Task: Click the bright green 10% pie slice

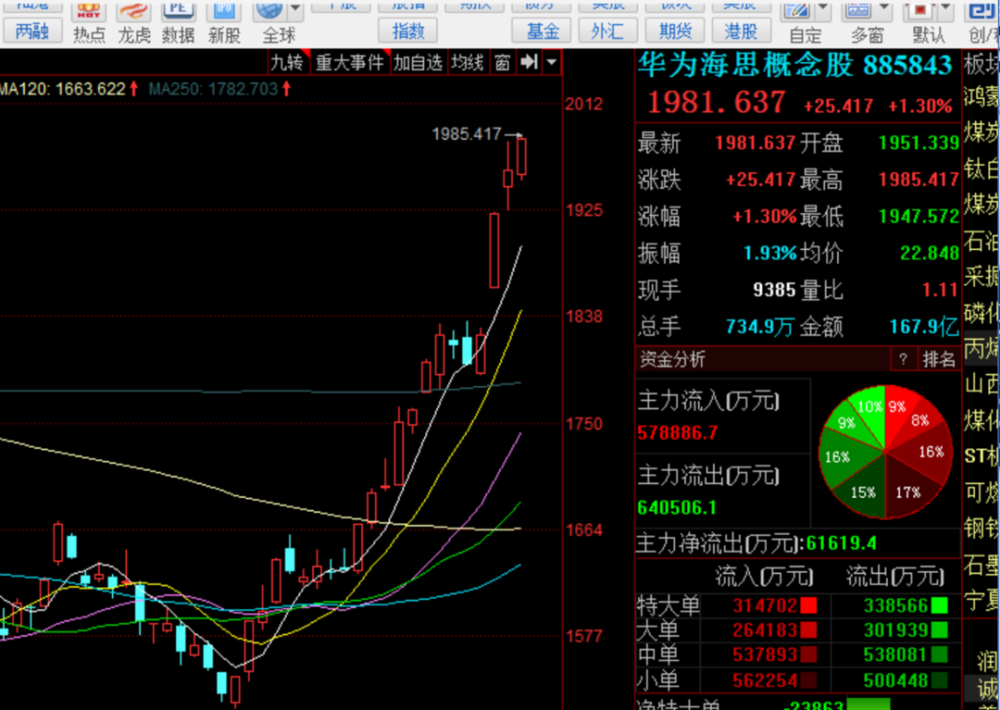Action: point(869,408)
